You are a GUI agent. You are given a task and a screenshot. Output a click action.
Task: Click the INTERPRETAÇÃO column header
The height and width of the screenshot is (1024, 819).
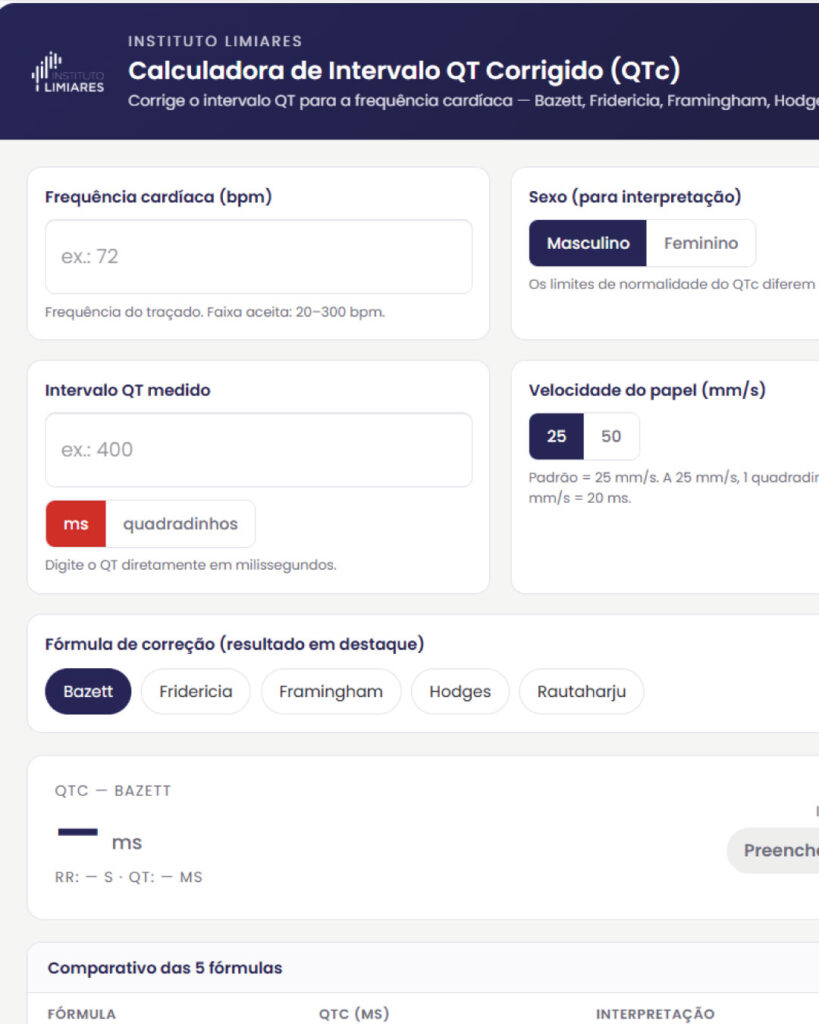pyautogui.click(x=655, y=1014)
